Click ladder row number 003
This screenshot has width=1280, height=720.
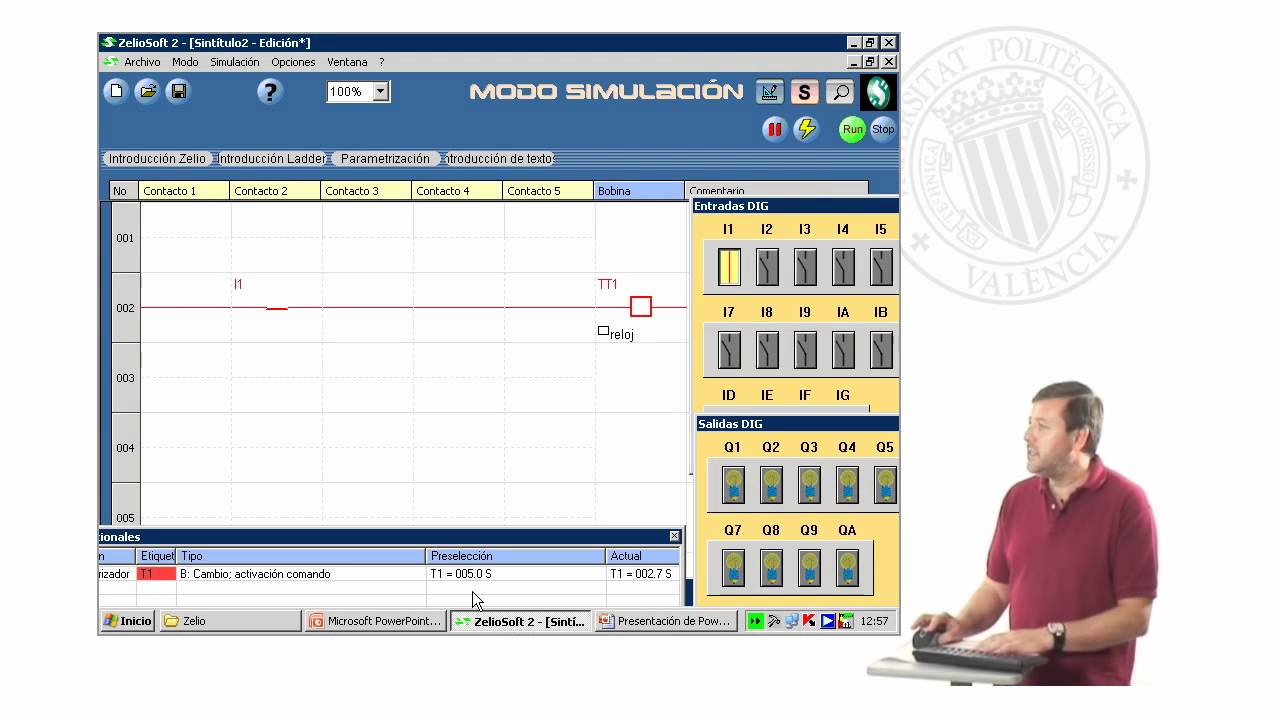(125, 378)
